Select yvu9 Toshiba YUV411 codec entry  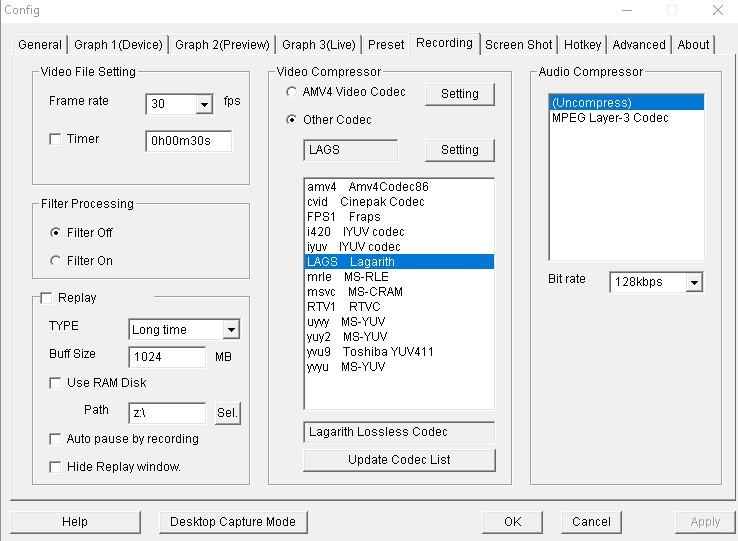coord(399,352)
